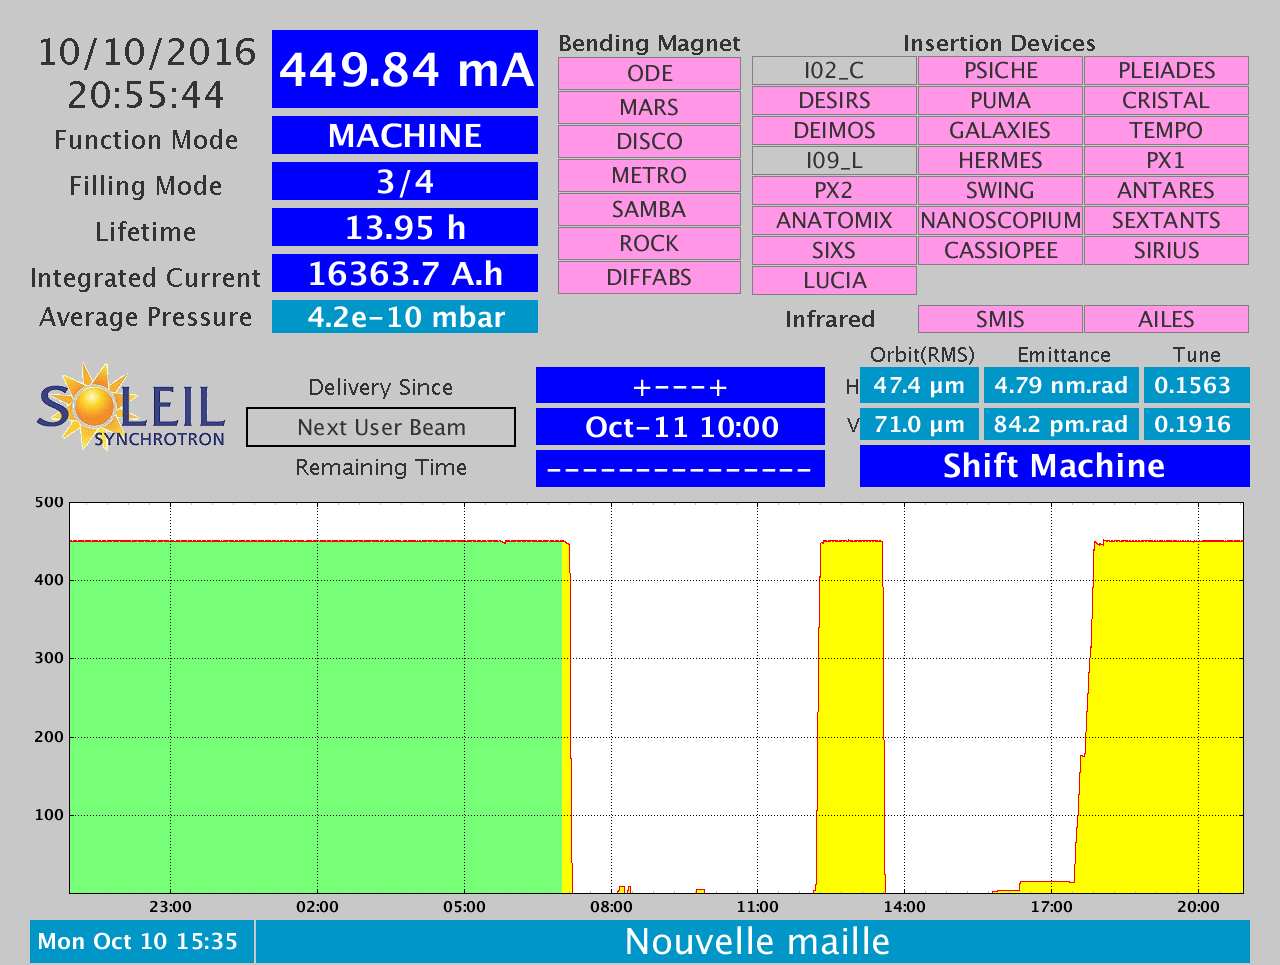
Task: Click the NANOSCOPIUM beamline box
Action: 1000,221
